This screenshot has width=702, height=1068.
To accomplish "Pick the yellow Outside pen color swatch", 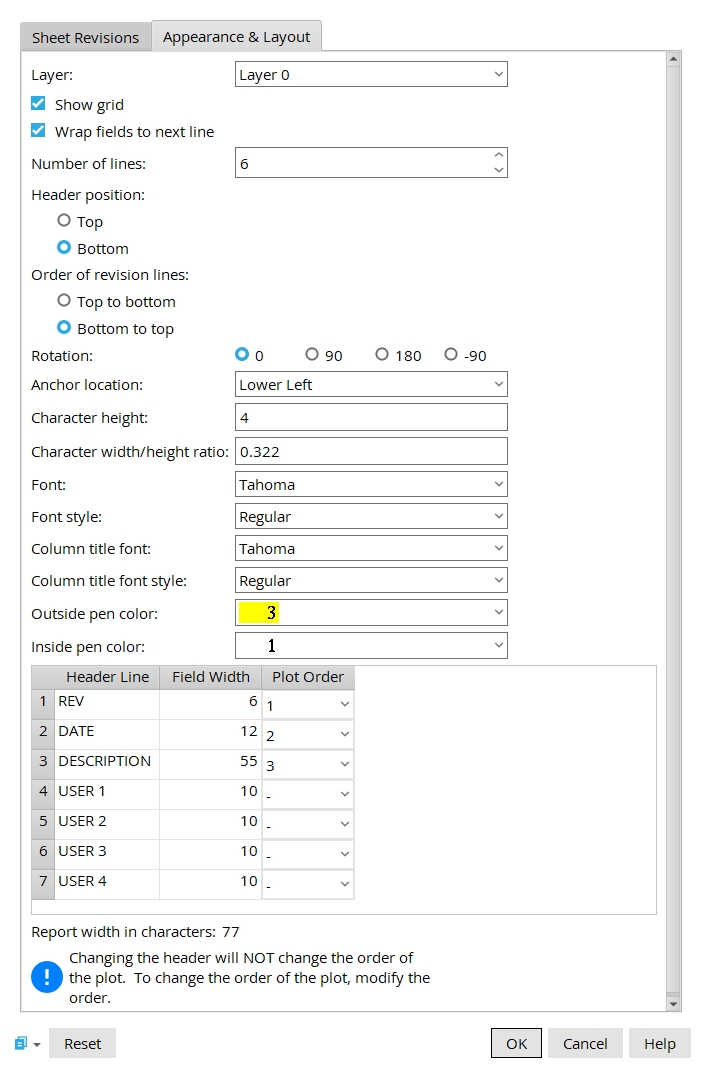I will pos(258,613).
